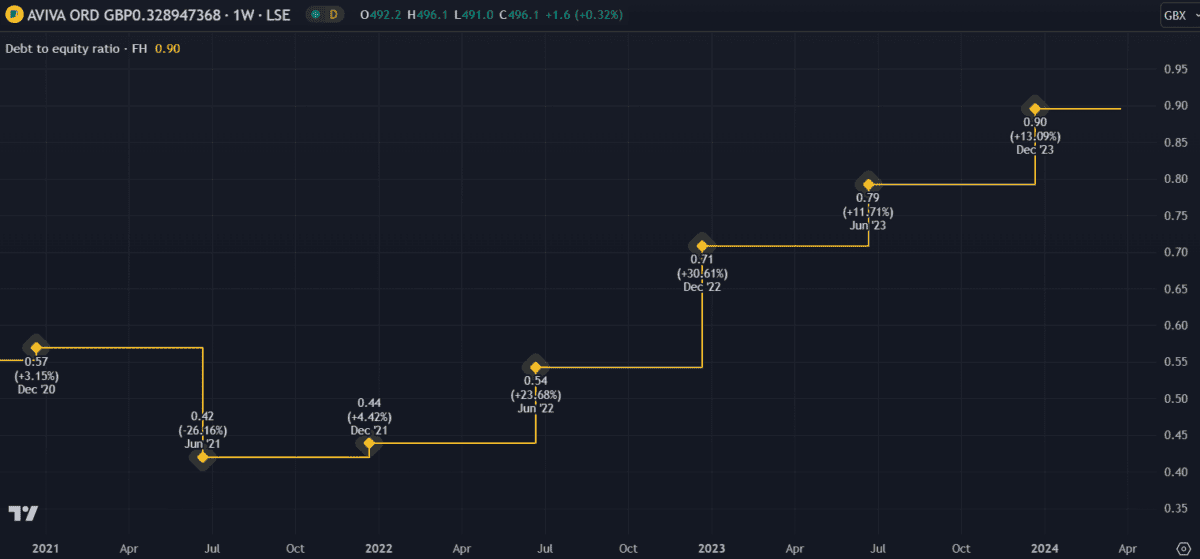Screen dimensions: 1200x559
Task: Click the Jun '22 data point diamond
Action: pyautogui.click(x=536, y=367)
